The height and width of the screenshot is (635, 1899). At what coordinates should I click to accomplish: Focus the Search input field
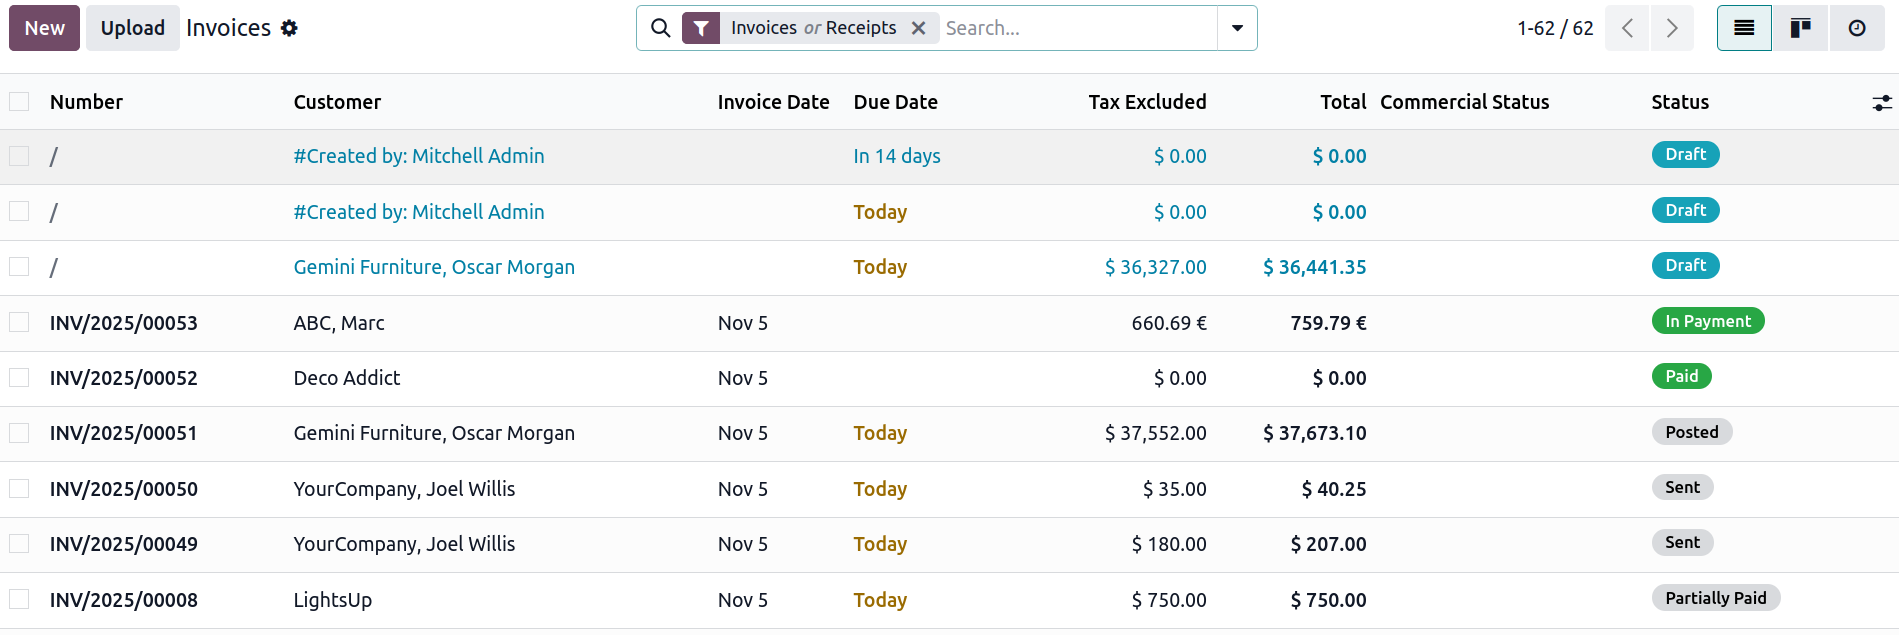click(x=1075, y=28)
